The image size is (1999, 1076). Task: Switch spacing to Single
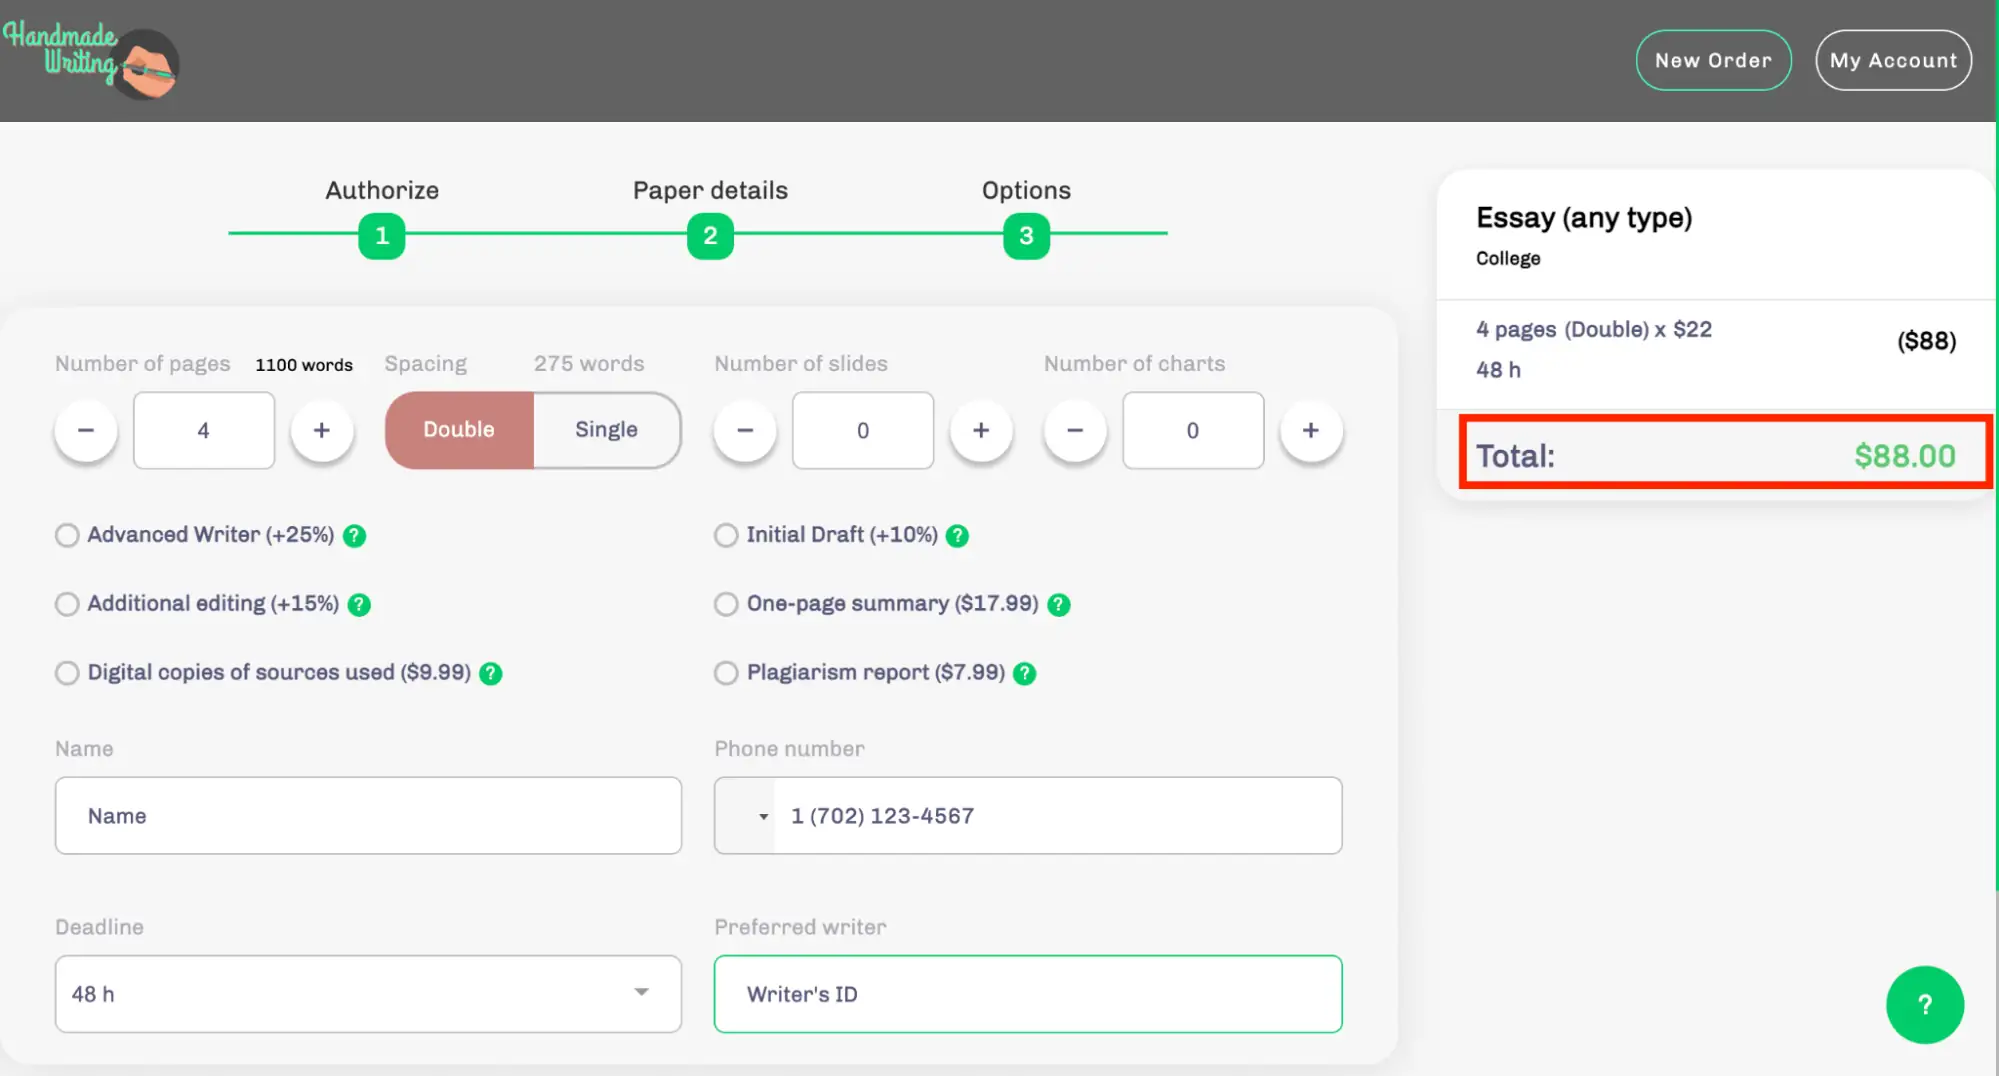point(606,430)
